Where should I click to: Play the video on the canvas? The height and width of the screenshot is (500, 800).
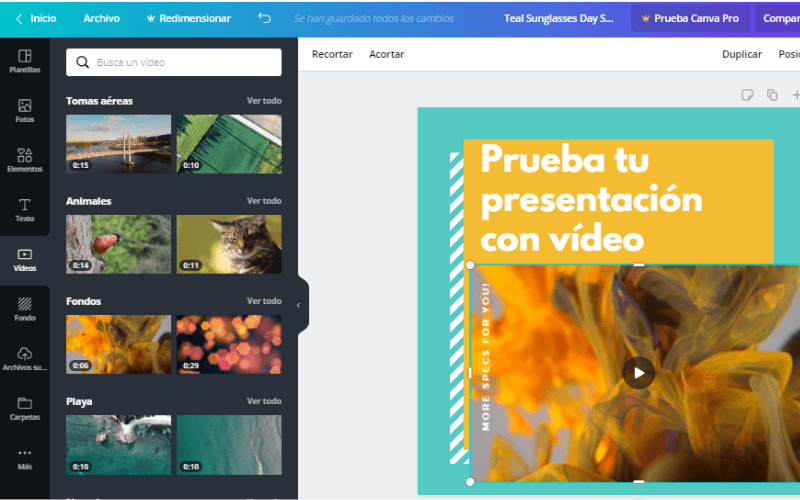[639, 373]
